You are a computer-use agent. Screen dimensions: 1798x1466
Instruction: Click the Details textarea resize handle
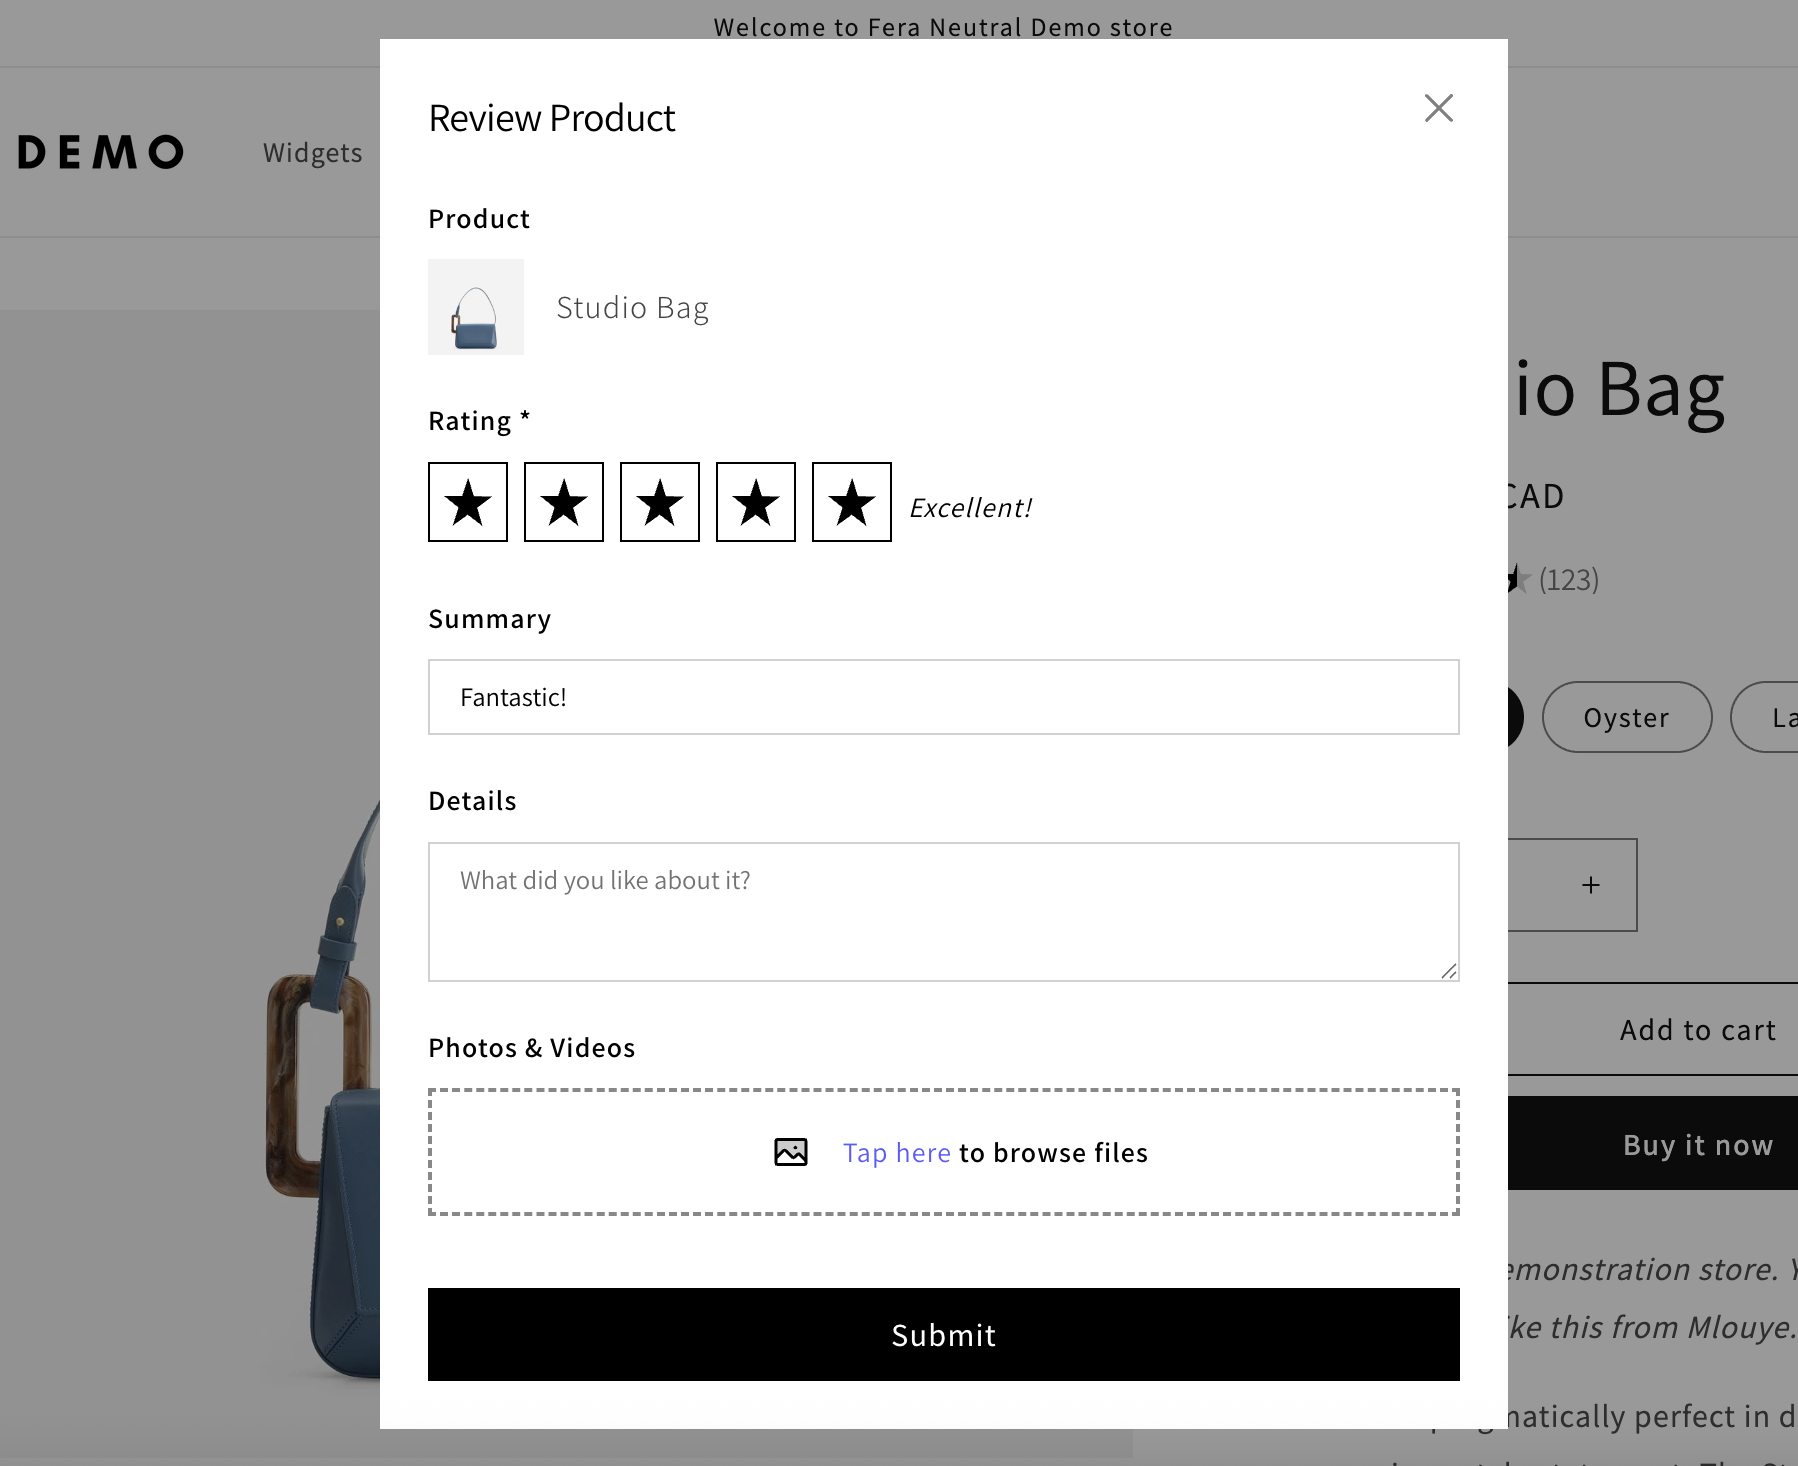[1449, 971]
